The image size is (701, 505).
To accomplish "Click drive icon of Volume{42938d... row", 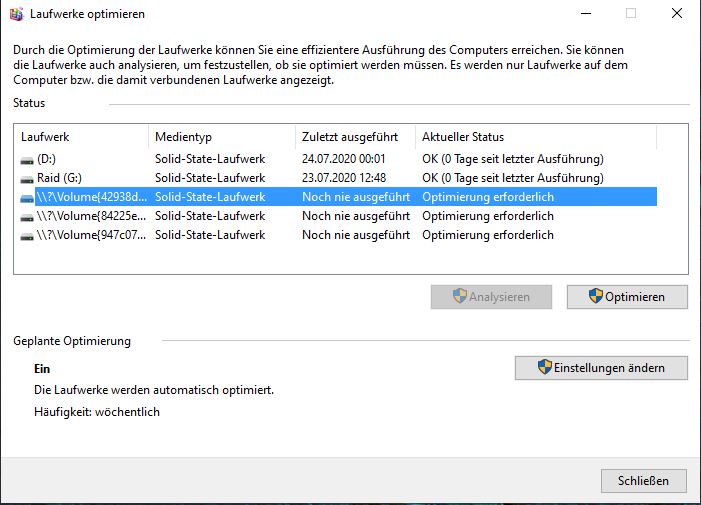I will 27,198.
